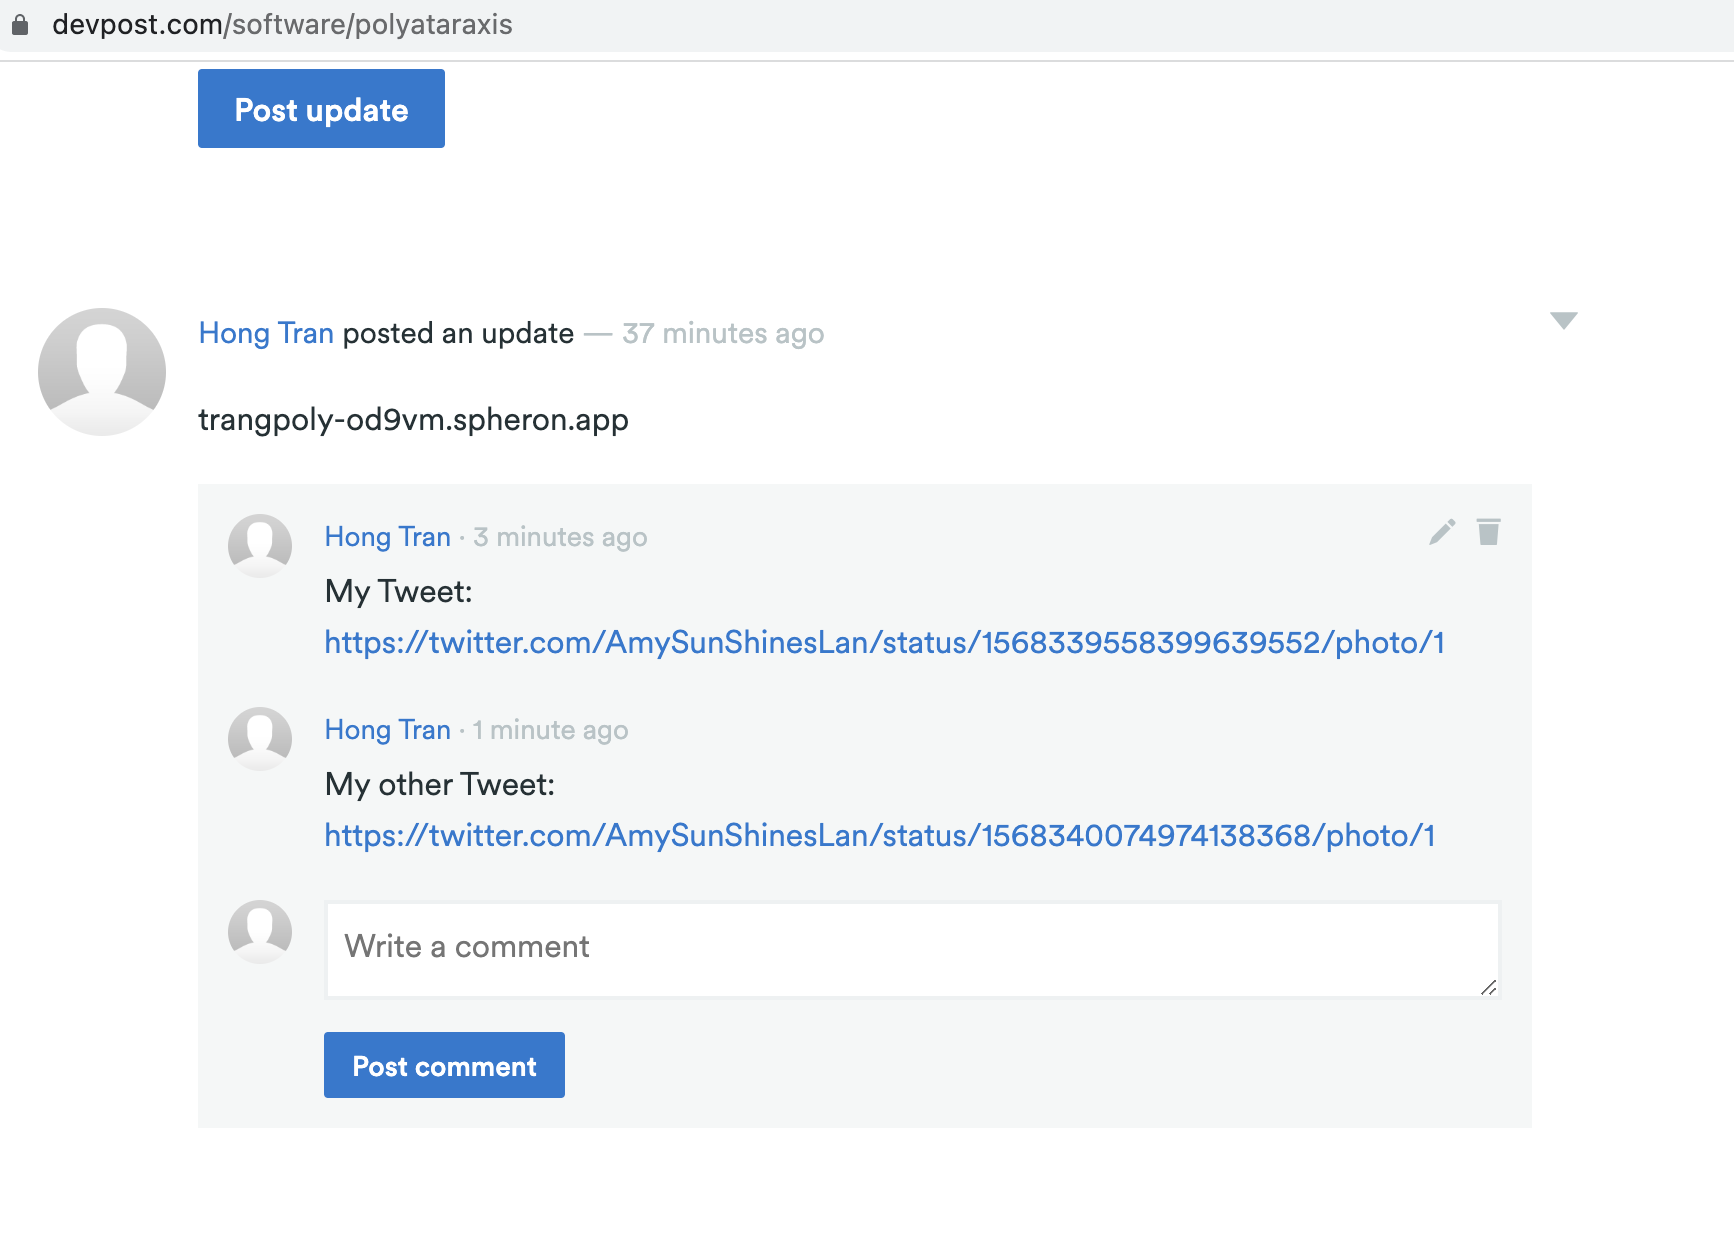Click the avatar on the "My Tweet" comment
Screen dimensions: 1734x1244
[x=260, y=545]
